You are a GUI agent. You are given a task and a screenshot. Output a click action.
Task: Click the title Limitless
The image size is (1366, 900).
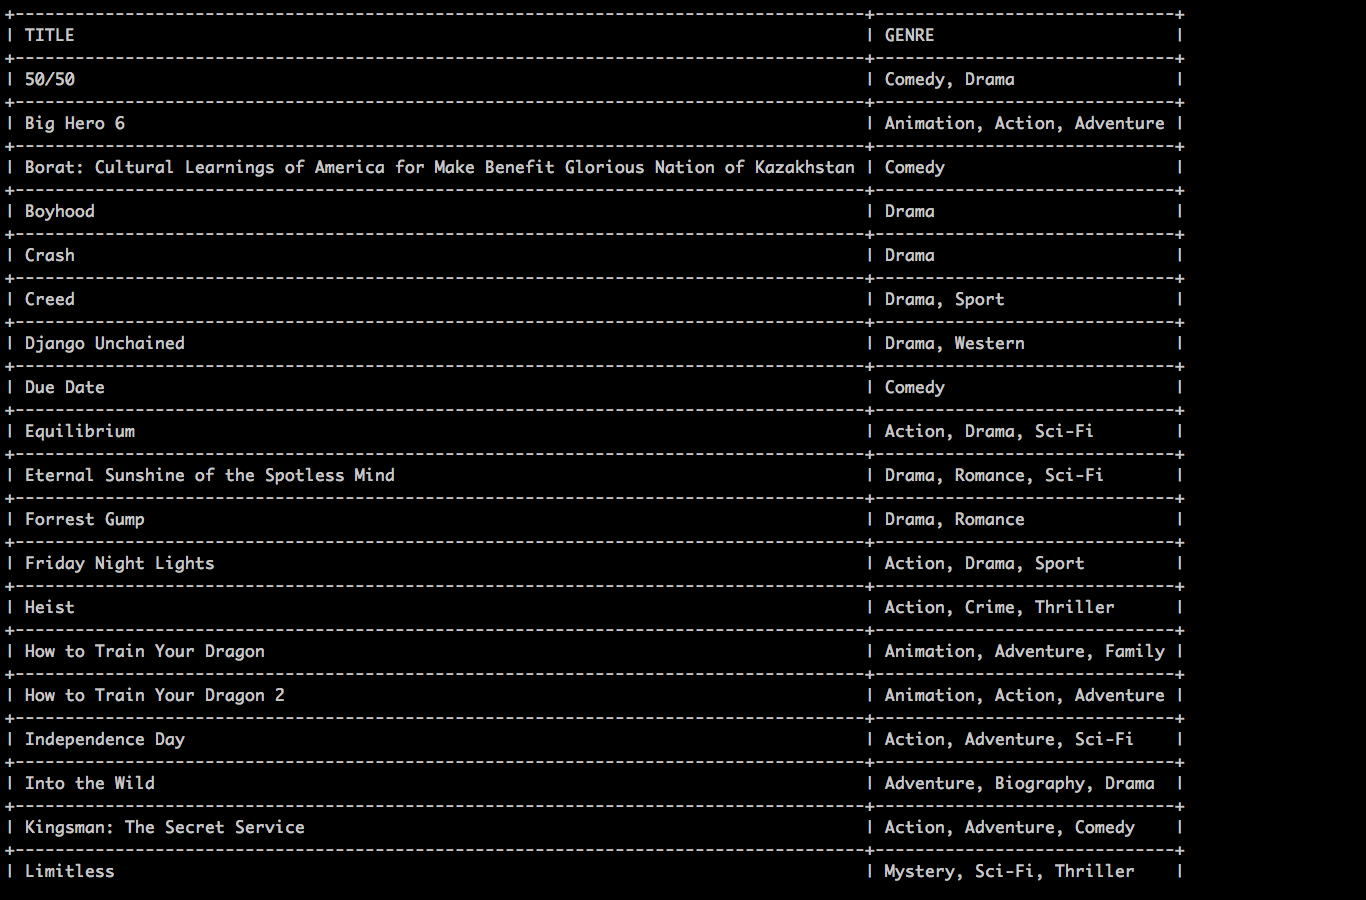[69, 871]
